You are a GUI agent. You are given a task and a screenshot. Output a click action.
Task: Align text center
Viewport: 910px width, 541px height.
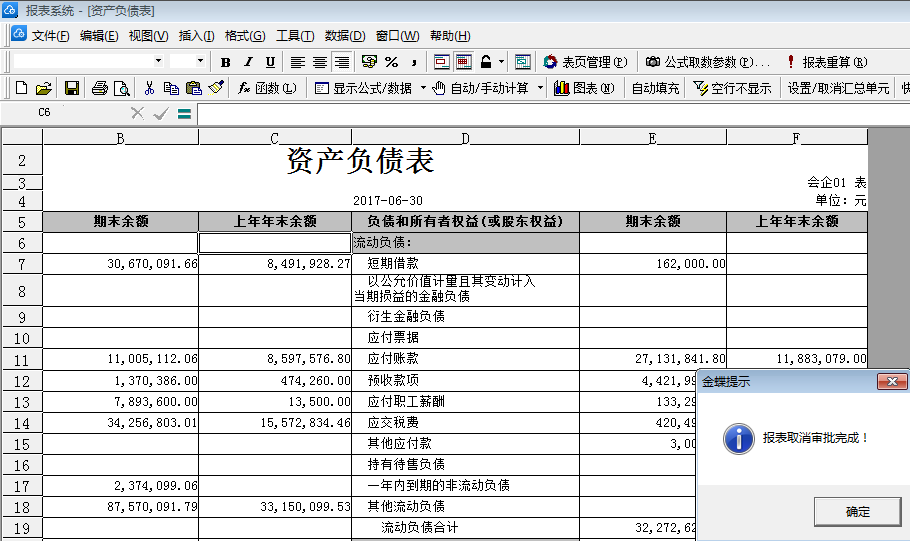coord(320,62)
